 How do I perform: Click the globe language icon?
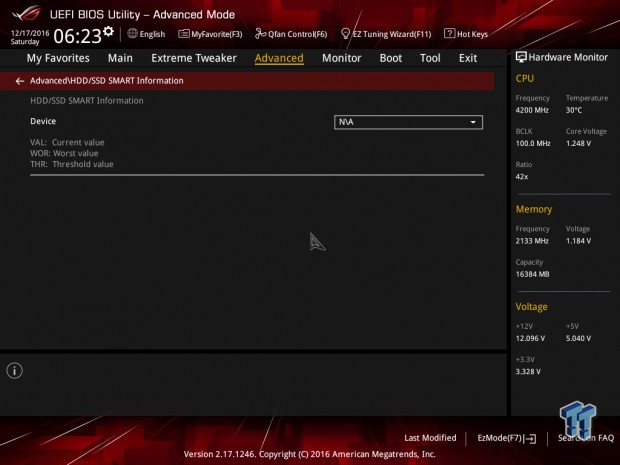click(132, 34)
